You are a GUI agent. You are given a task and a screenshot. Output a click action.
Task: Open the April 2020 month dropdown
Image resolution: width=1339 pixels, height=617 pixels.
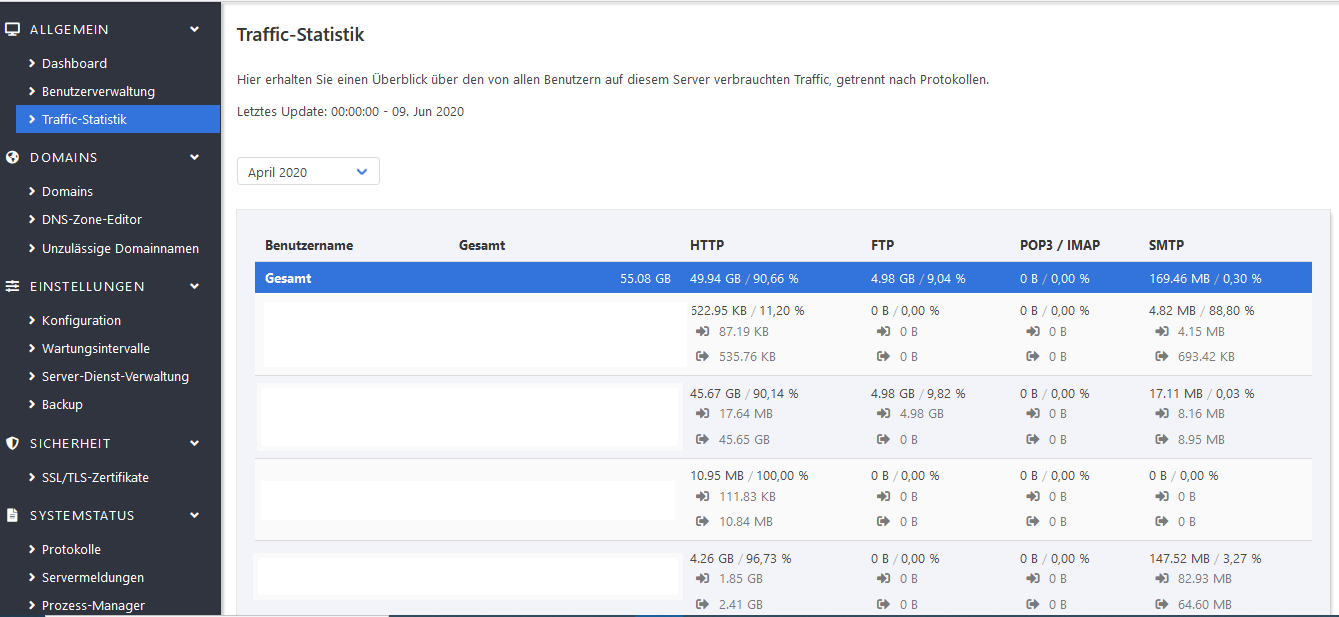(x=308, y=172)
